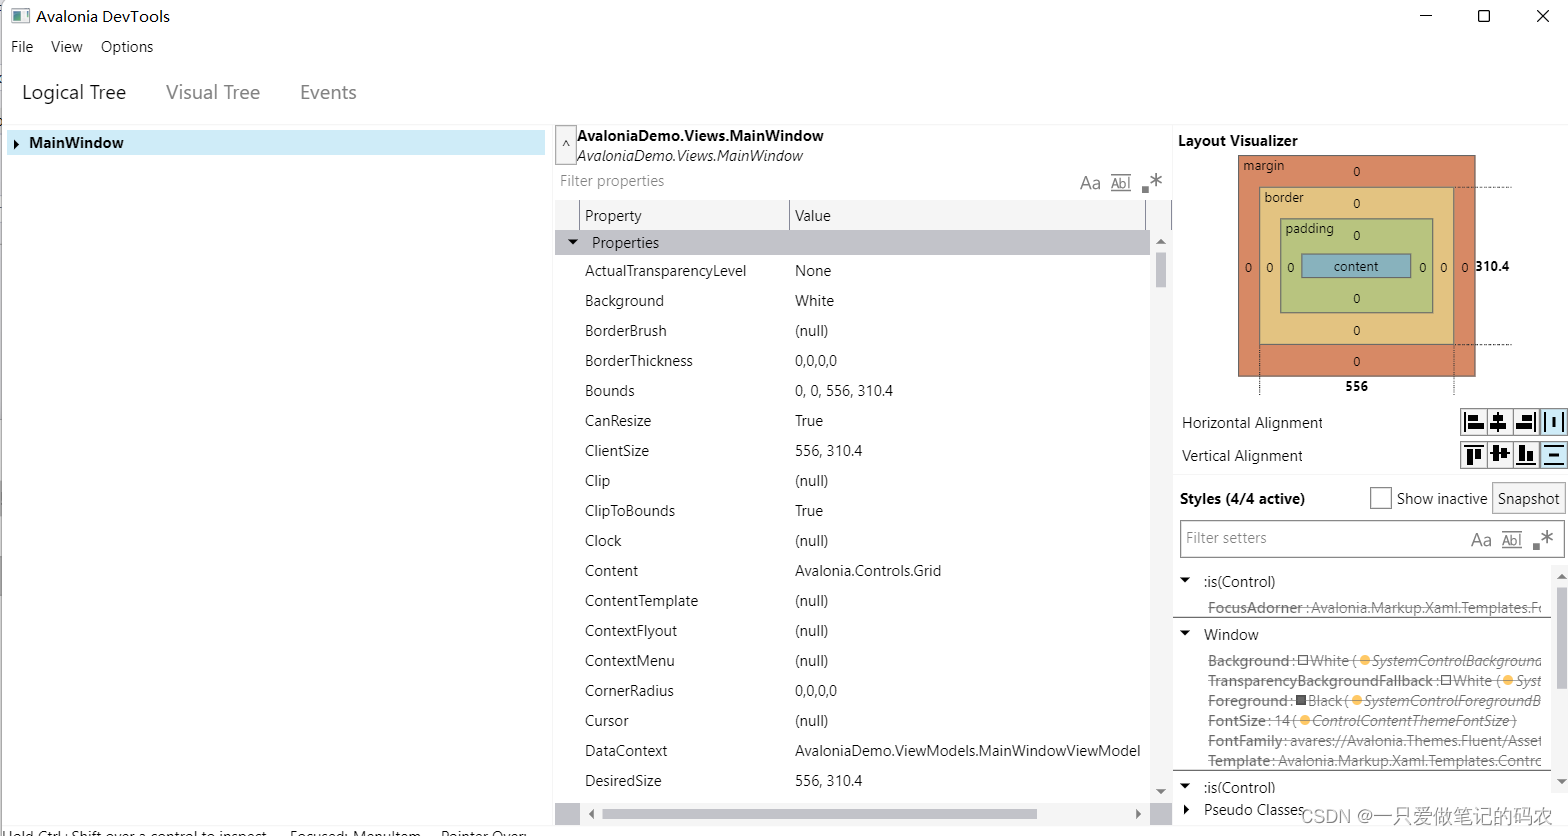The image size is (1568, 836).
Task: Click the Foreground Black color swatch in styles
Action: (1300, 700)
